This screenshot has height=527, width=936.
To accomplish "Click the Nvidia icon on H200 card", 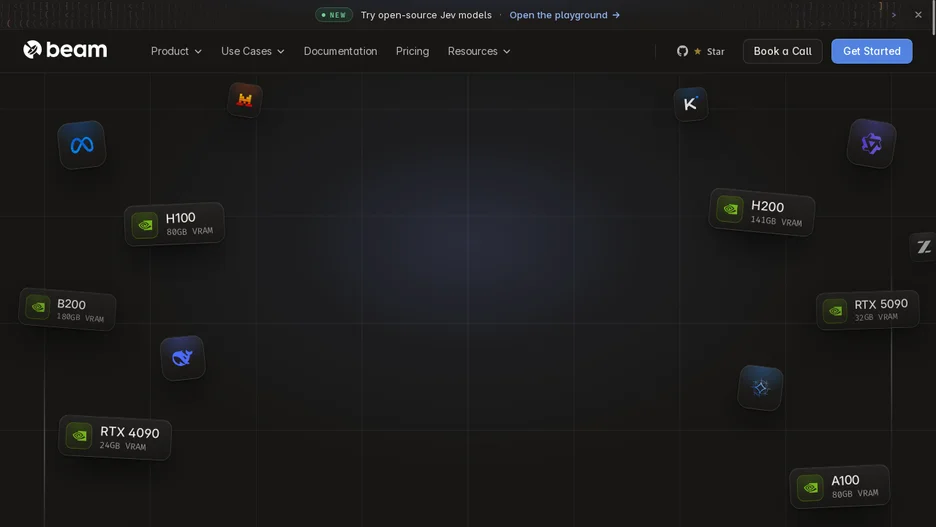I will (729, 209).
